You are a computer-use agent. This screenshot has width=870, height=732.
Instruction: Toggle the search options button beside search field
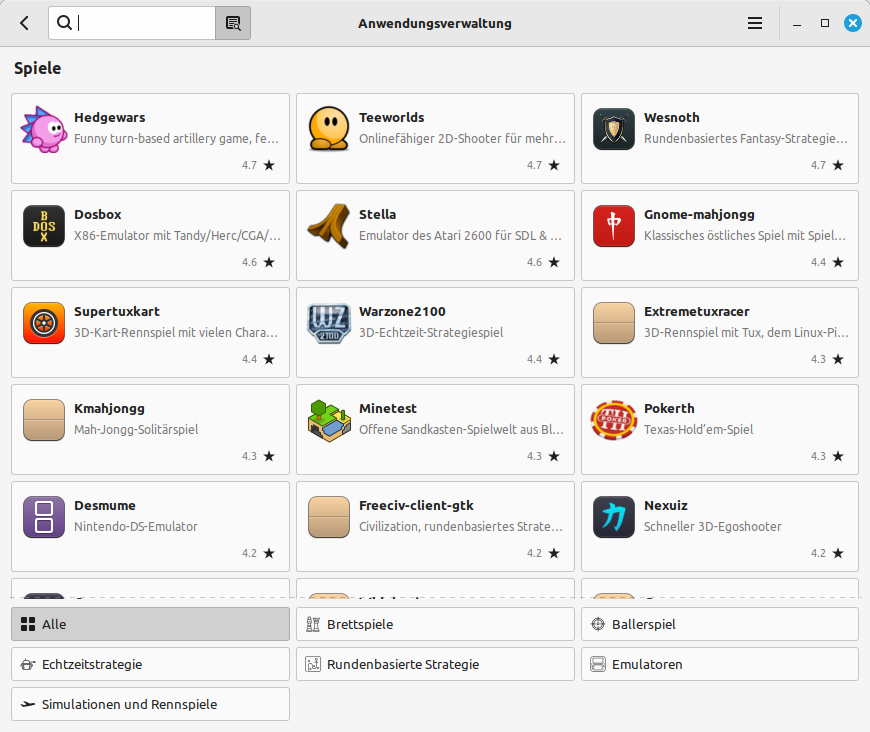(x=233, y=23)
